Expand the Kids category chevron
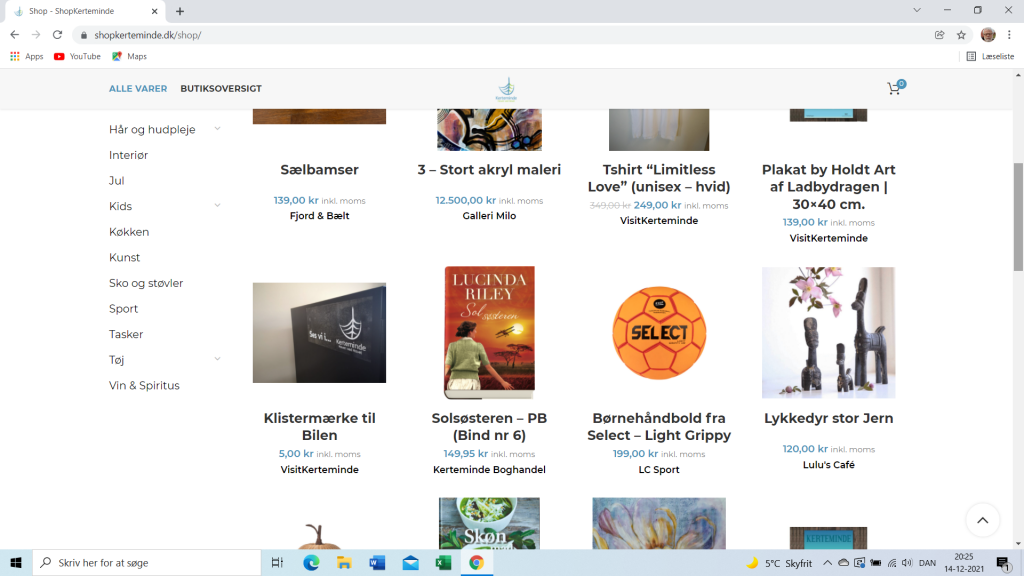 click(217, 206)
